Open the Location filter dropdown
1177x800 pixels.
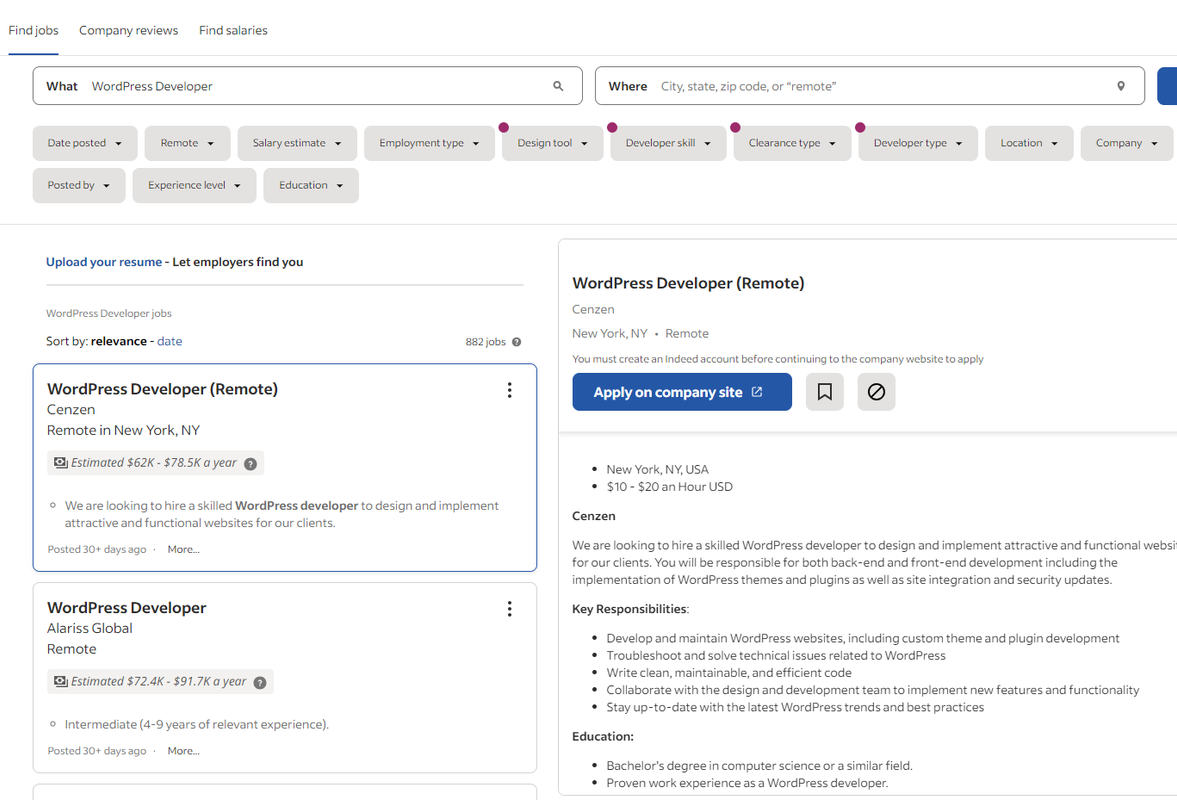point(1029,143)
